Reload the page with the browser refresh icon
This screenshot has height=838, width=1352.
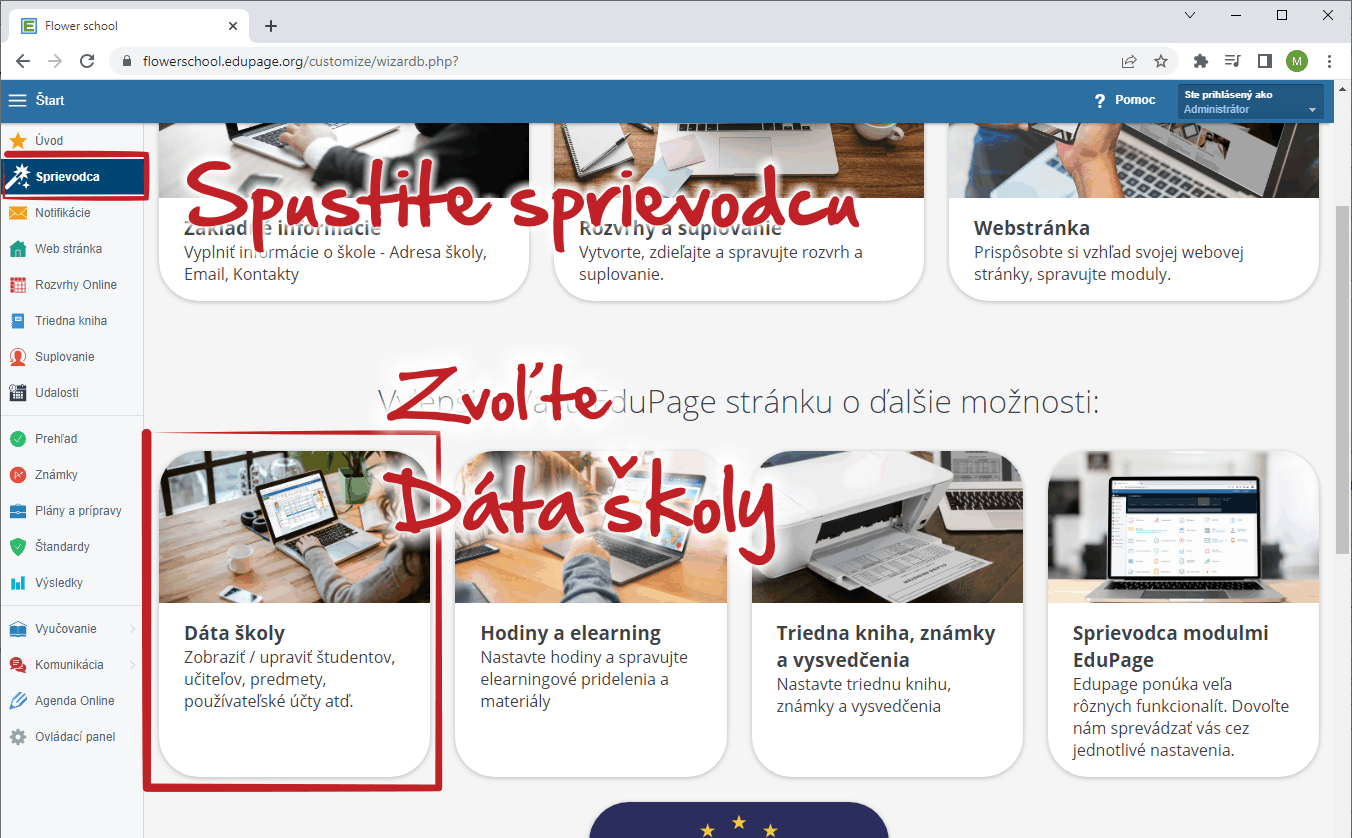[x=87, y=61]
